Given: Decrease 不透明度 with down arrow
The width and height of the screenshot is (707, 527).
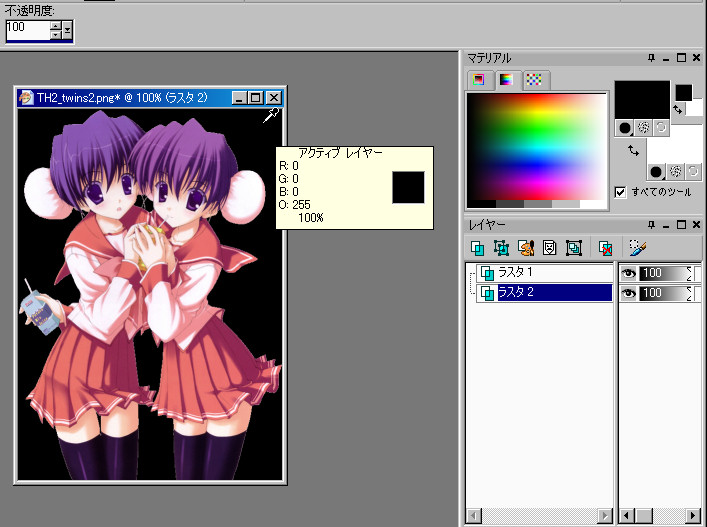Looking at the screenshot, I should (x=55, y=35).
